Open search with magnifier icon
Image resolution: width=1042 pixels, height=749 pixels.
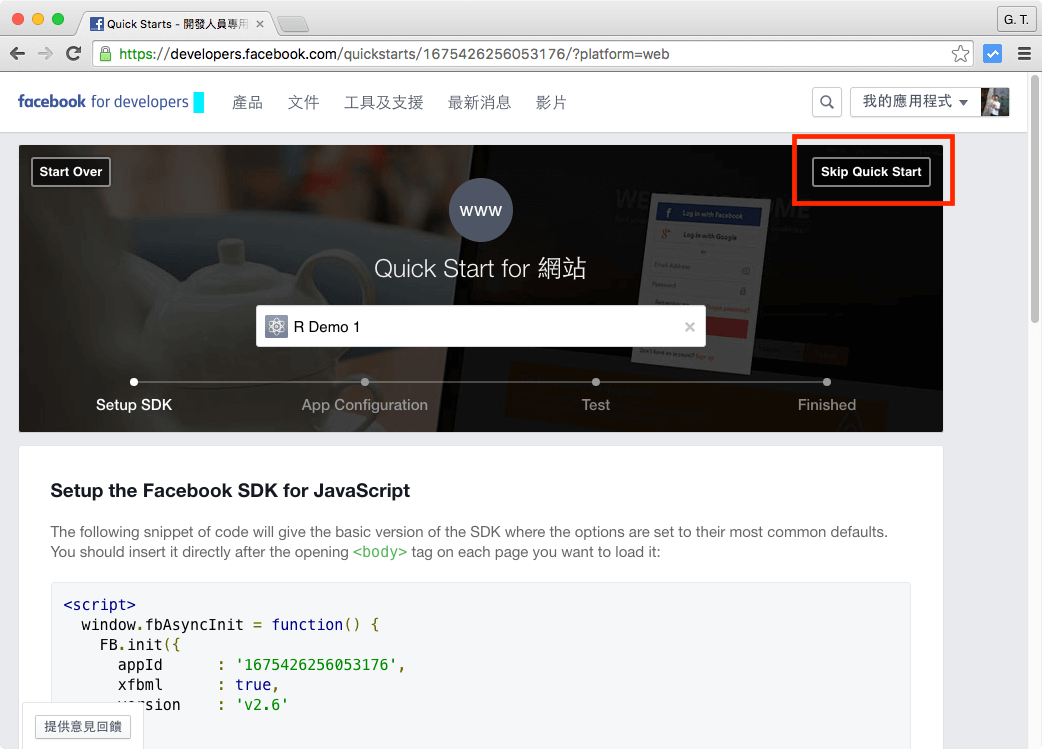(826, 102)
